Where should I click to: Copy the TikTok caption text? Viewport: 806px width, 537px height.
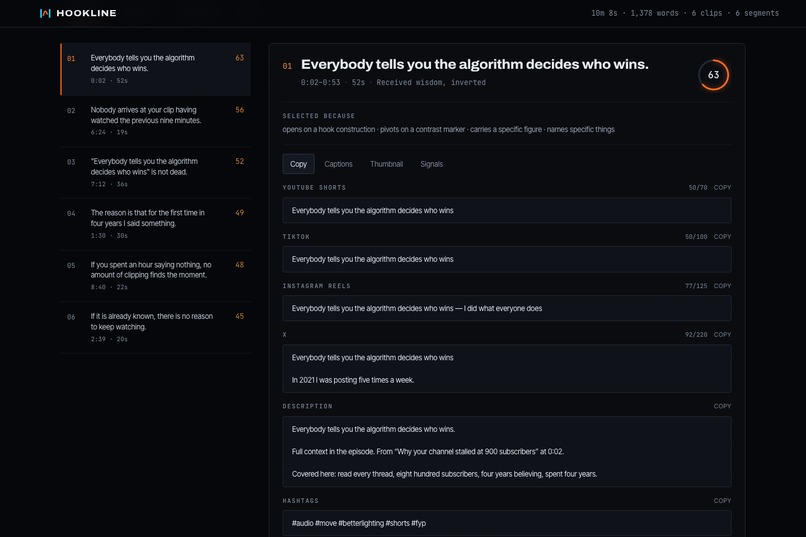click(x=722, y=237)
